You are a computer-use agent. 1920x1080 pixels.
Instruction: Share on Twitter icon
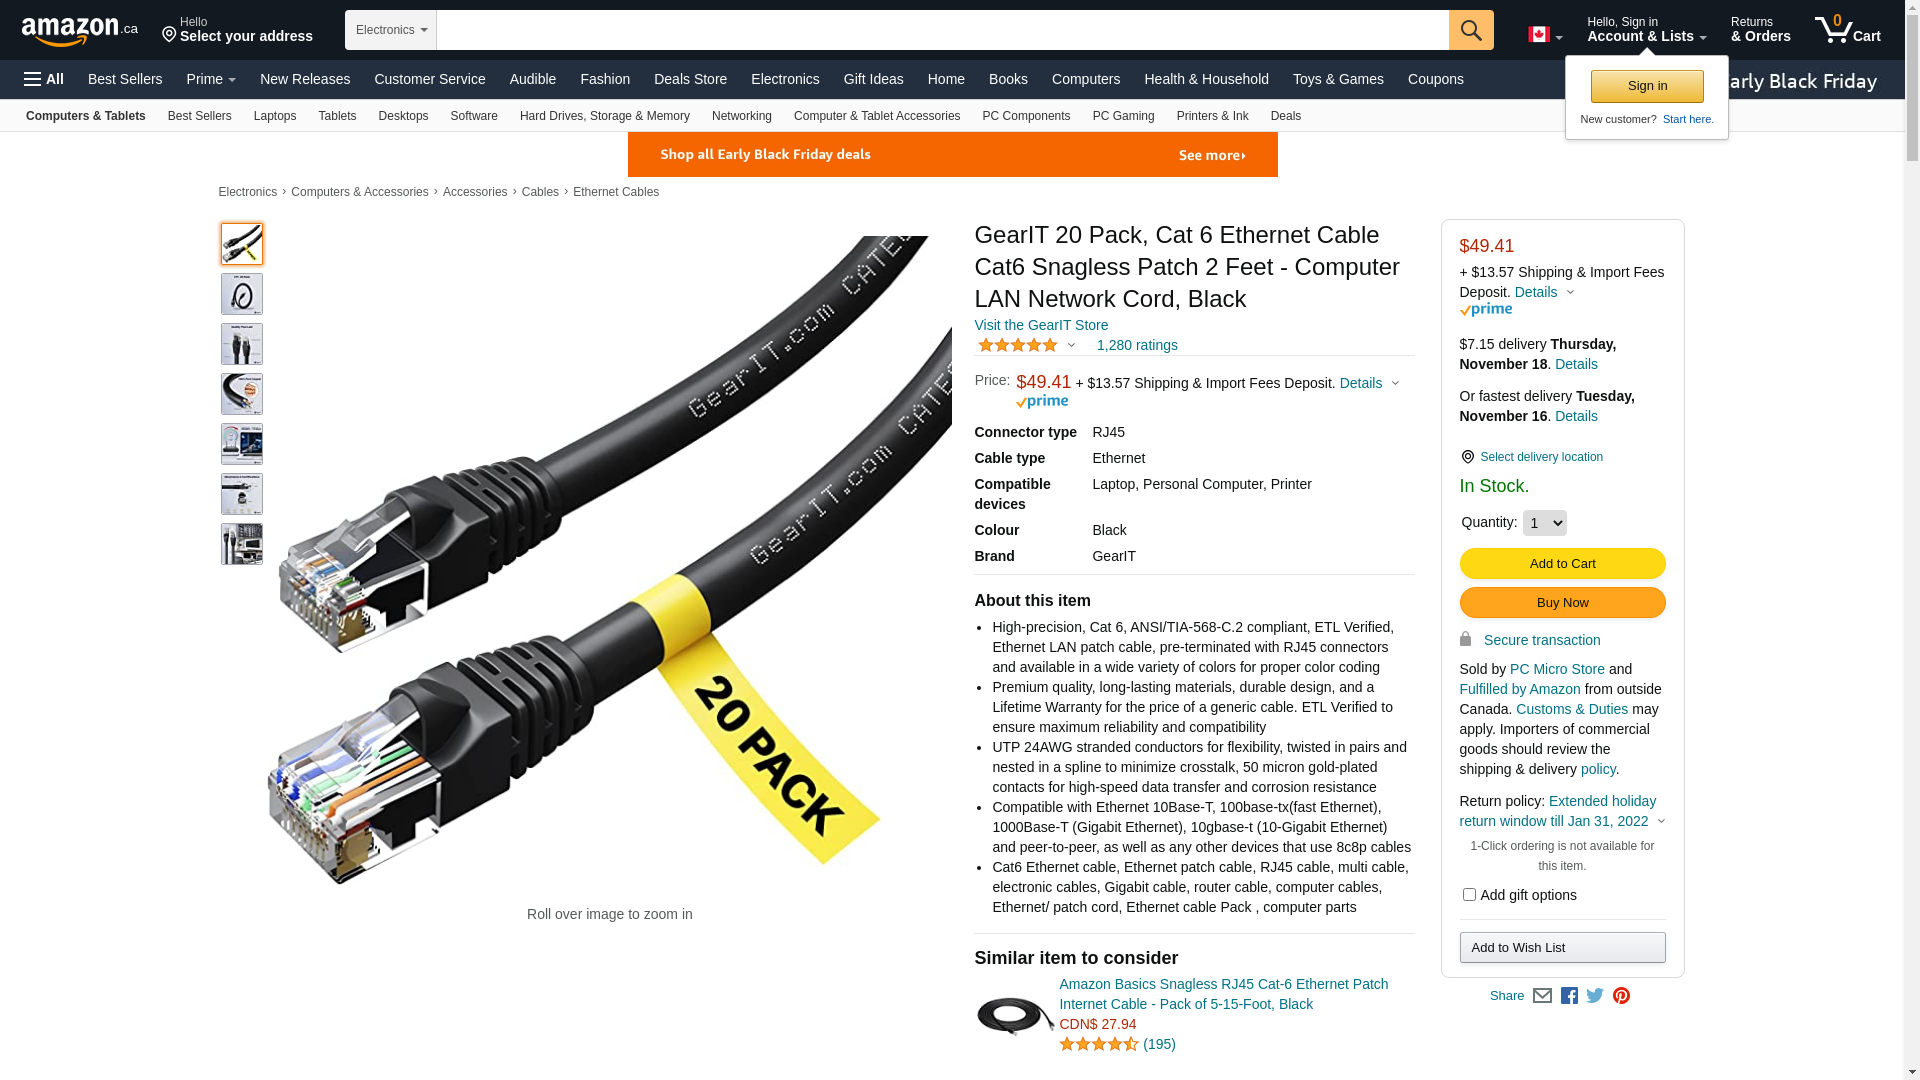1595,996
